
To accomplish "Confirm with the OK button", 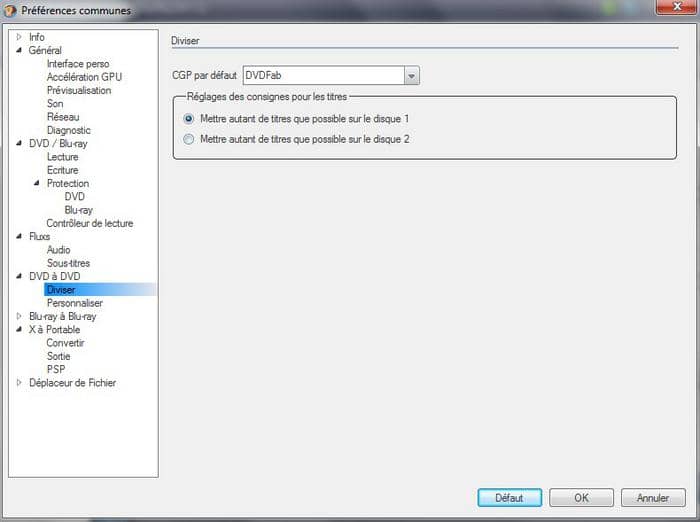I will coord(581,497).
